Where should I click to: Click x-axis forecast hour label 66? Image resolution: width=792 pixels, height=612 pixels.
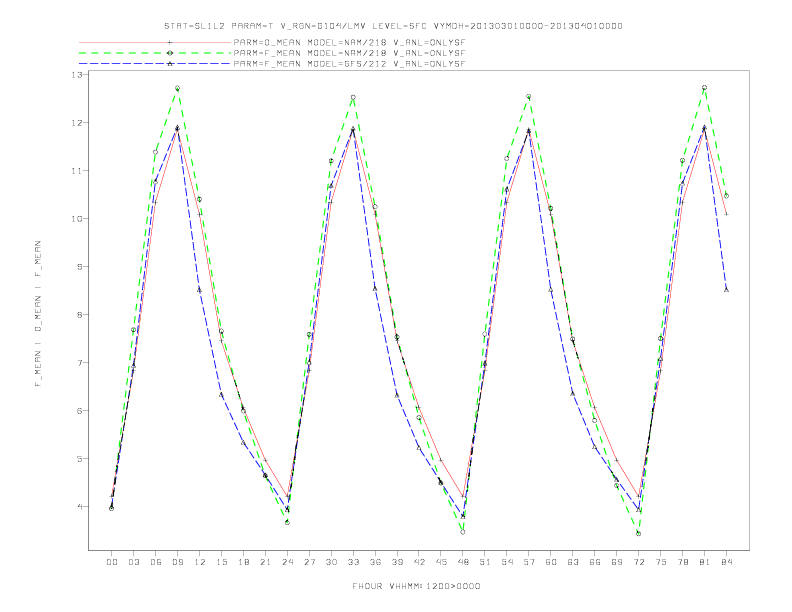point(595,562)
